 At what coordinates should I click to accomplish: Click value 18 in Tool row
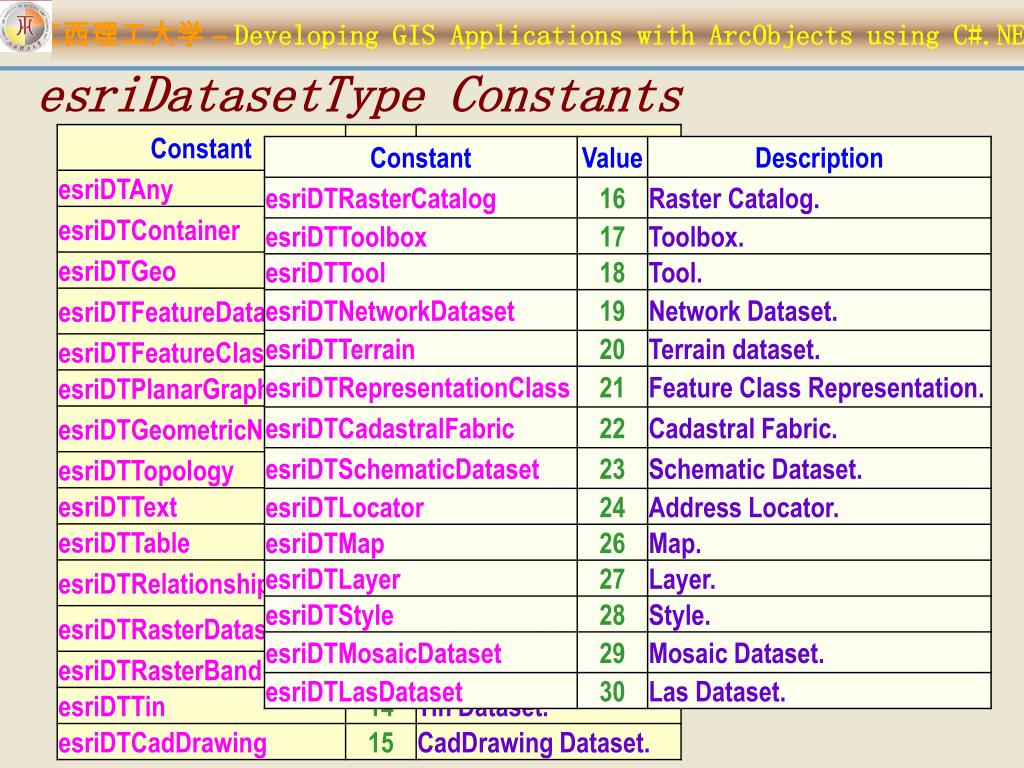click(612, 273)
